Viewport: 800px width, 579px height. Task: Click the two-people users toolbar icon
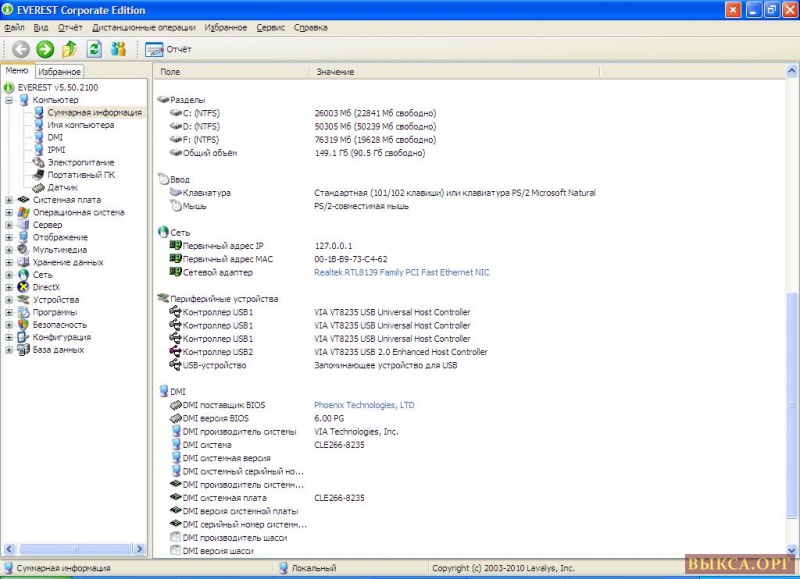119,49
